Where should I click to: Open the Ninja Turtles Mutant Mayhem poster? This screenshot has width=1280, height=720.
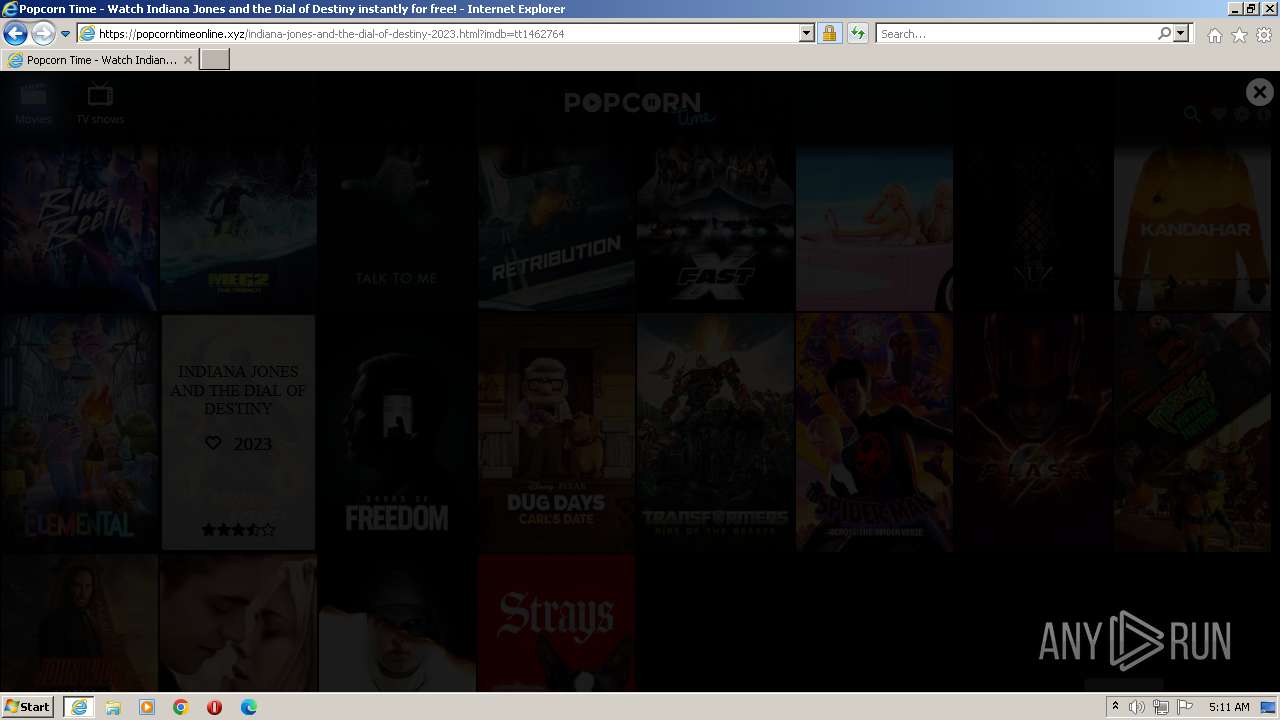coord(1192,432)
